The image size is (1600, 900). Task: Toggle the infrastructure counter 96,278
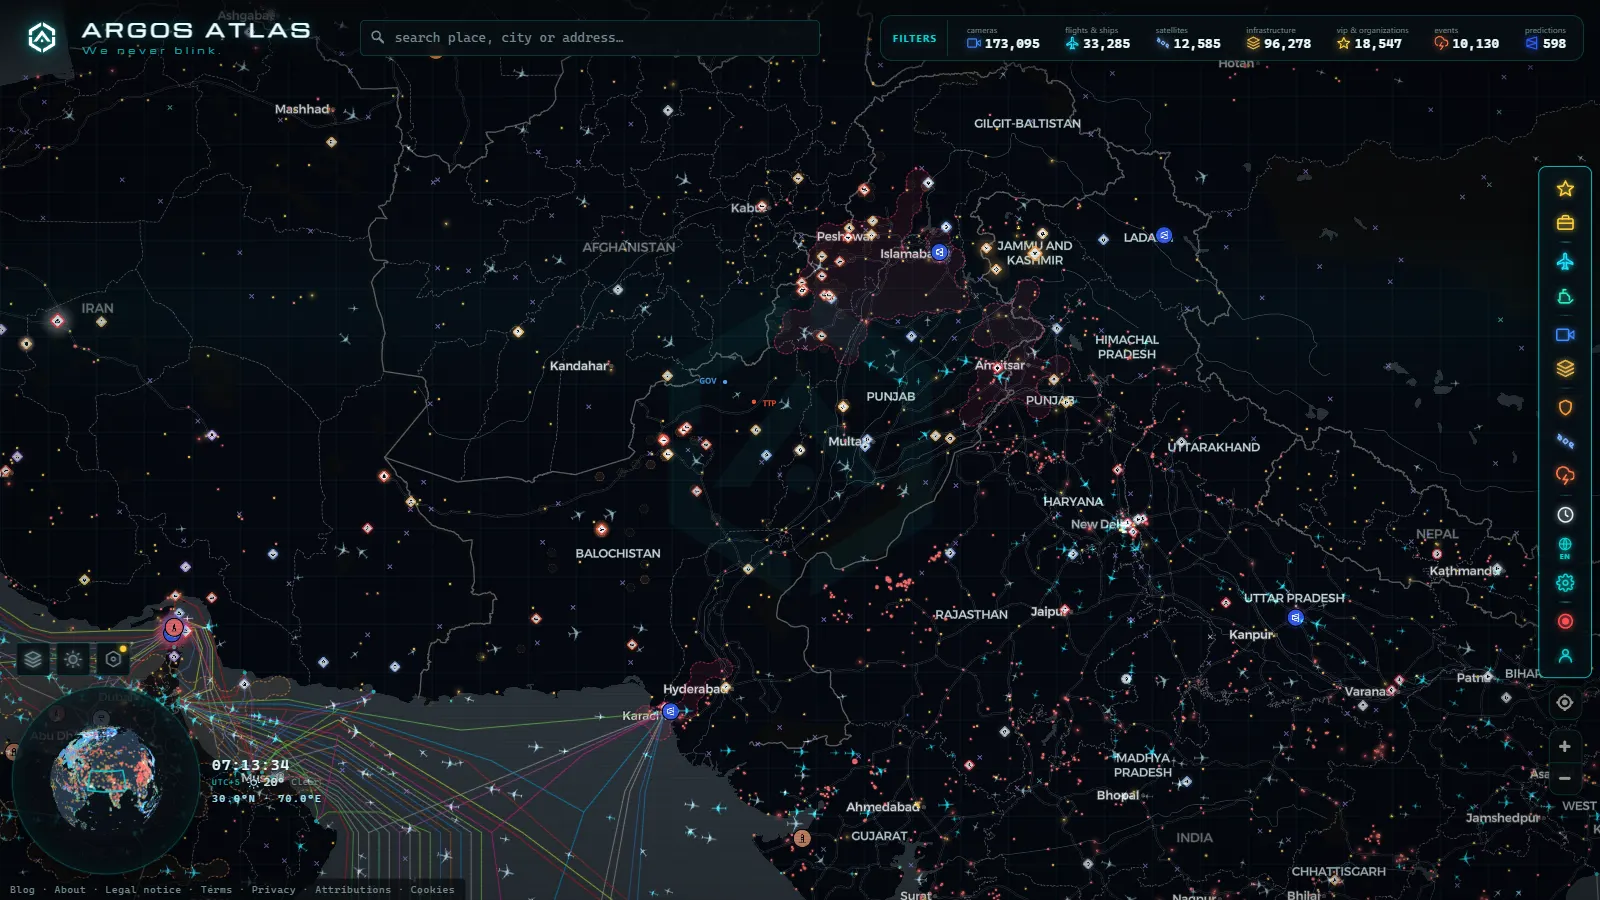coord(1278,39)
